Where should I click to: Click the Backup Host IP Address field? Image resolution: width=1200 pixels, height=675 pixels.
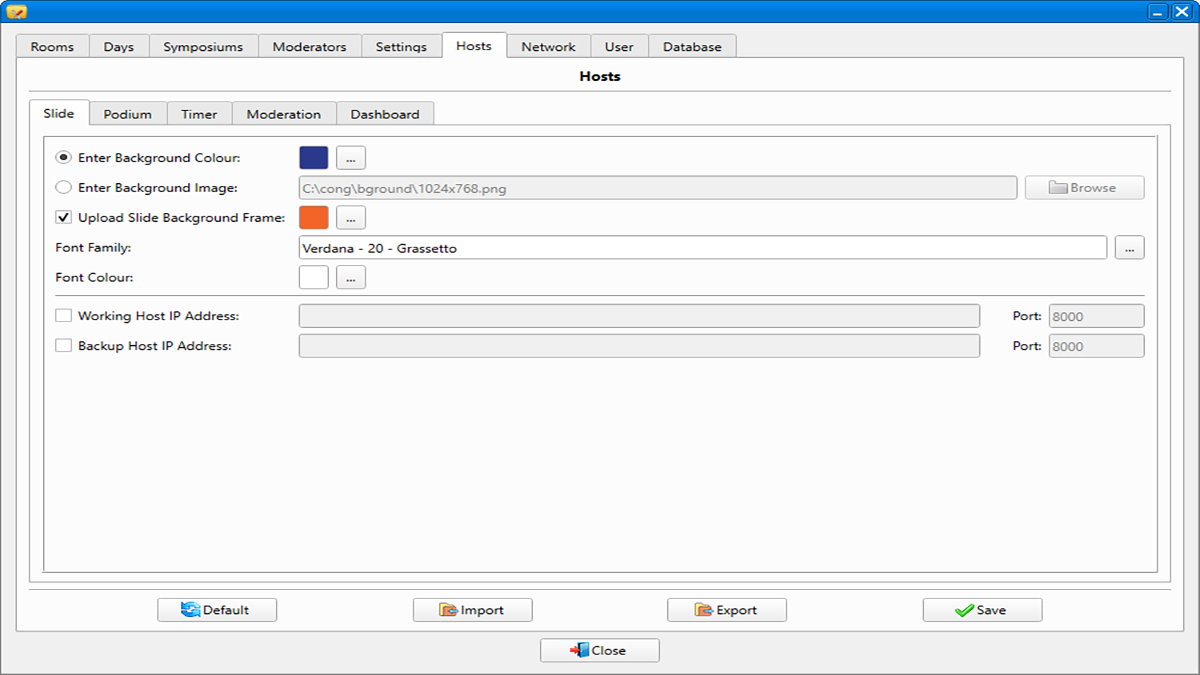(x=639, y=346)
